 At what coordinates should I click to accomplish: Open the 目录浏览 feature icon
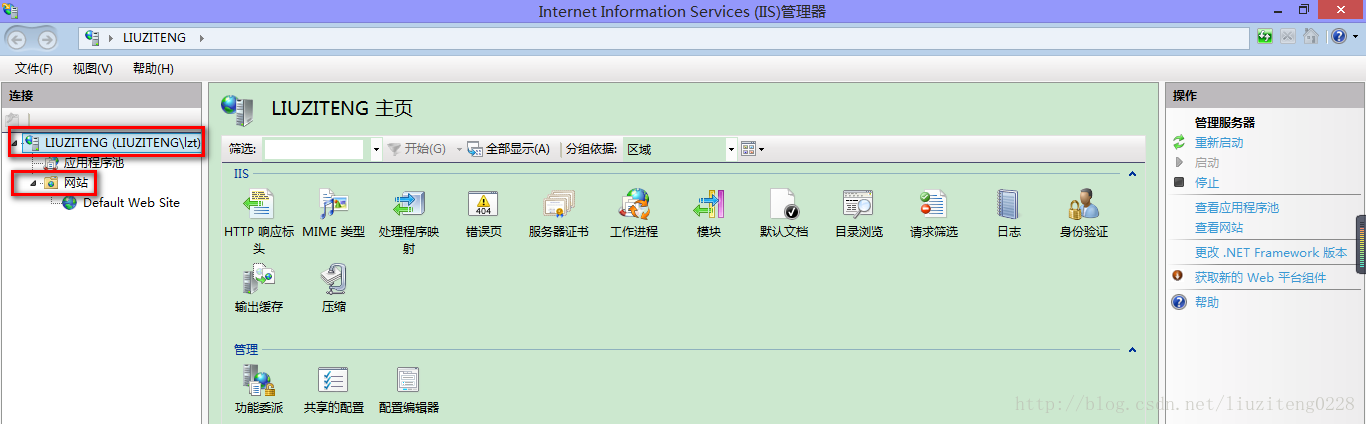point(859,204)
